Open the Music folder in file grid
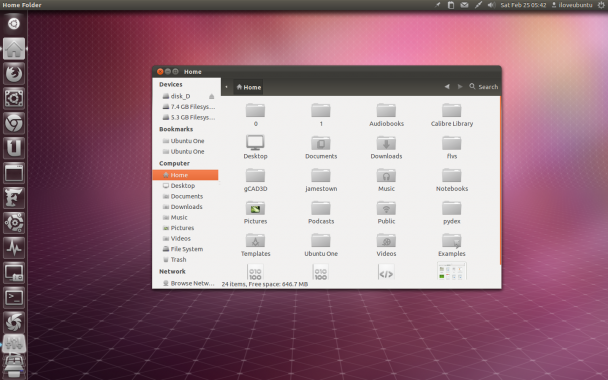The image size is (608, 380). click(x=386, y=180)
